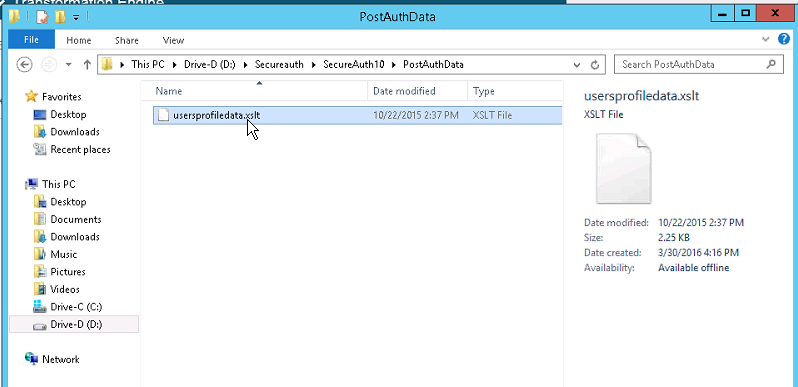Click the Drive-C disk icon
Viewport: 798px width, 387px height.
40,307
